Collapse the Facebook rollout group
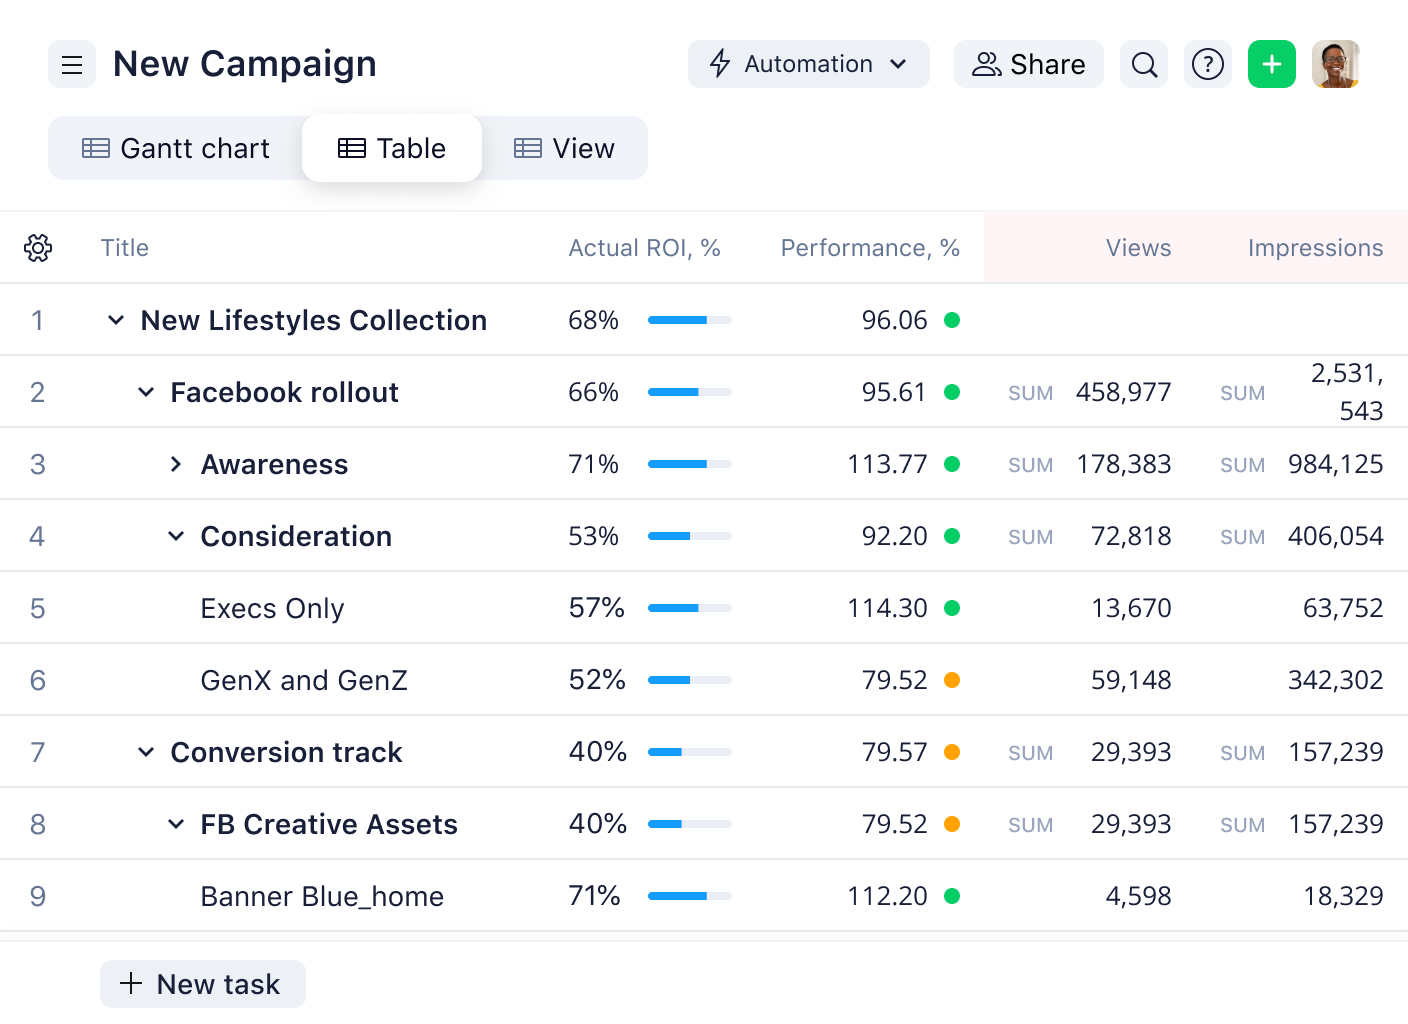Image resolution: width=1408 pixels, height=1024 pixels. point(146,392)
